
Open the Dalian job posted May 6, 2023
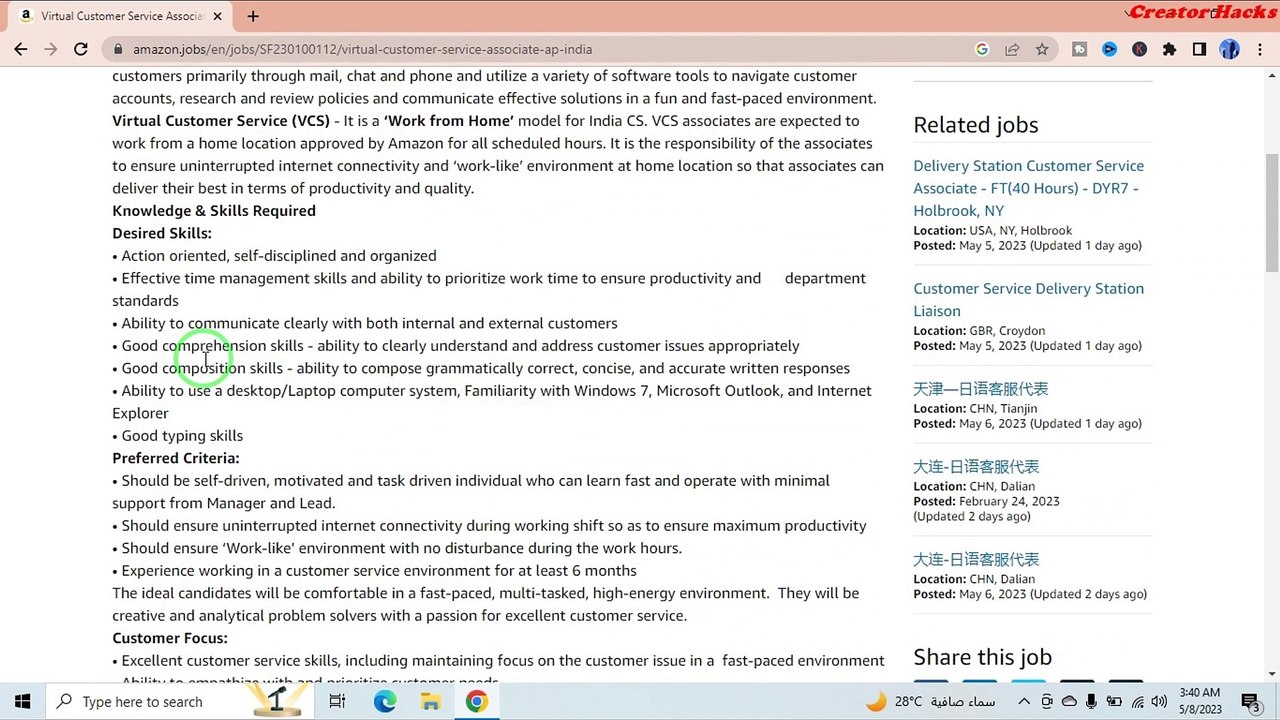coord(975,559)
